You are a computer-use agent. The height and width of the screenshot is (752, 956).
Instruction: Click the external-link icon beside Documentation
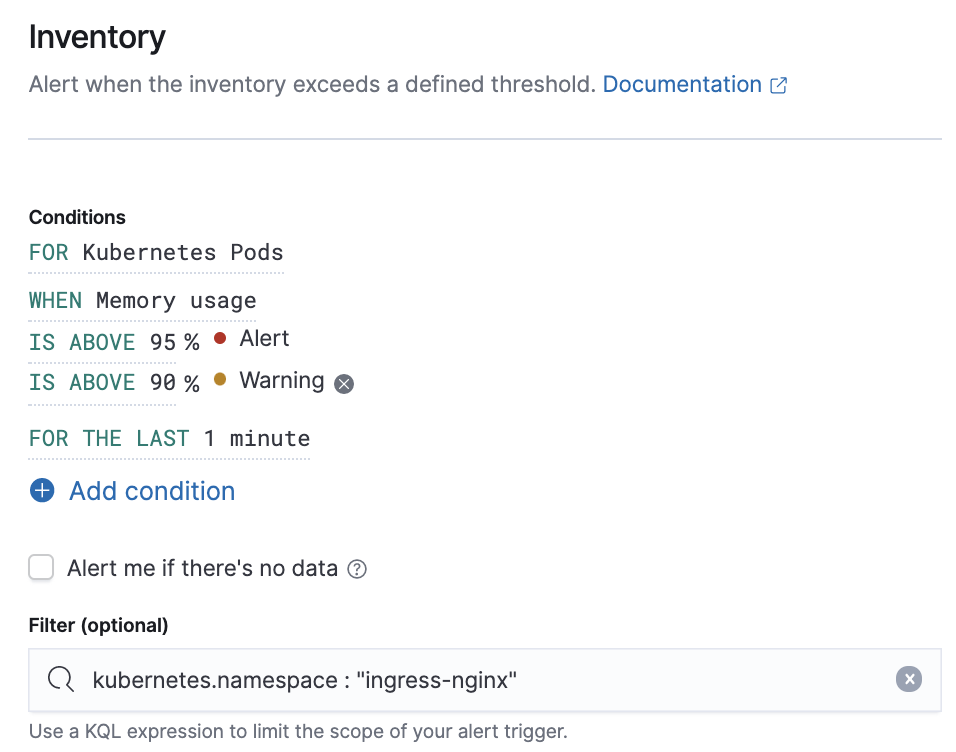(778, 85)
